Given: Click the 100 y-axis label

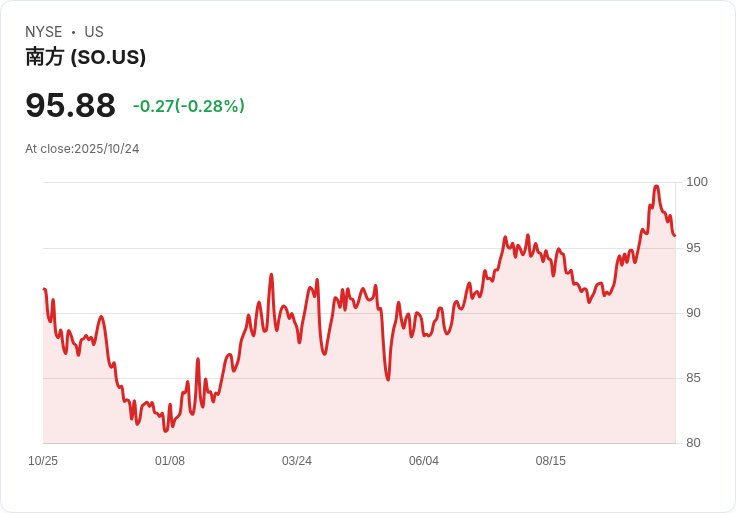Looking at the screenshot, I should 697,182.
